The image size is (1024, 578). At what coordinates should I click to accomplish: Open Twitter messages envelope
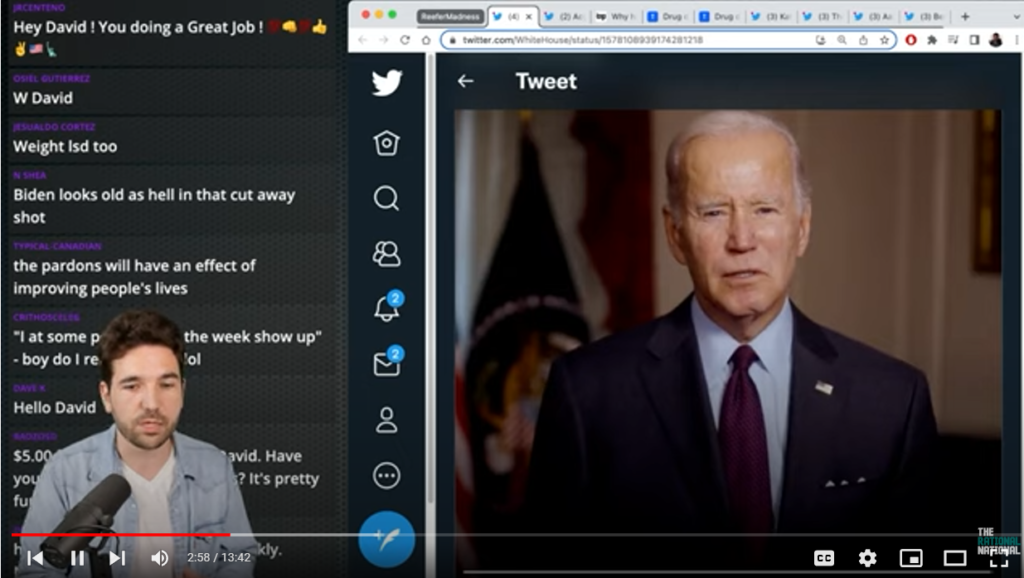point(386,364)
